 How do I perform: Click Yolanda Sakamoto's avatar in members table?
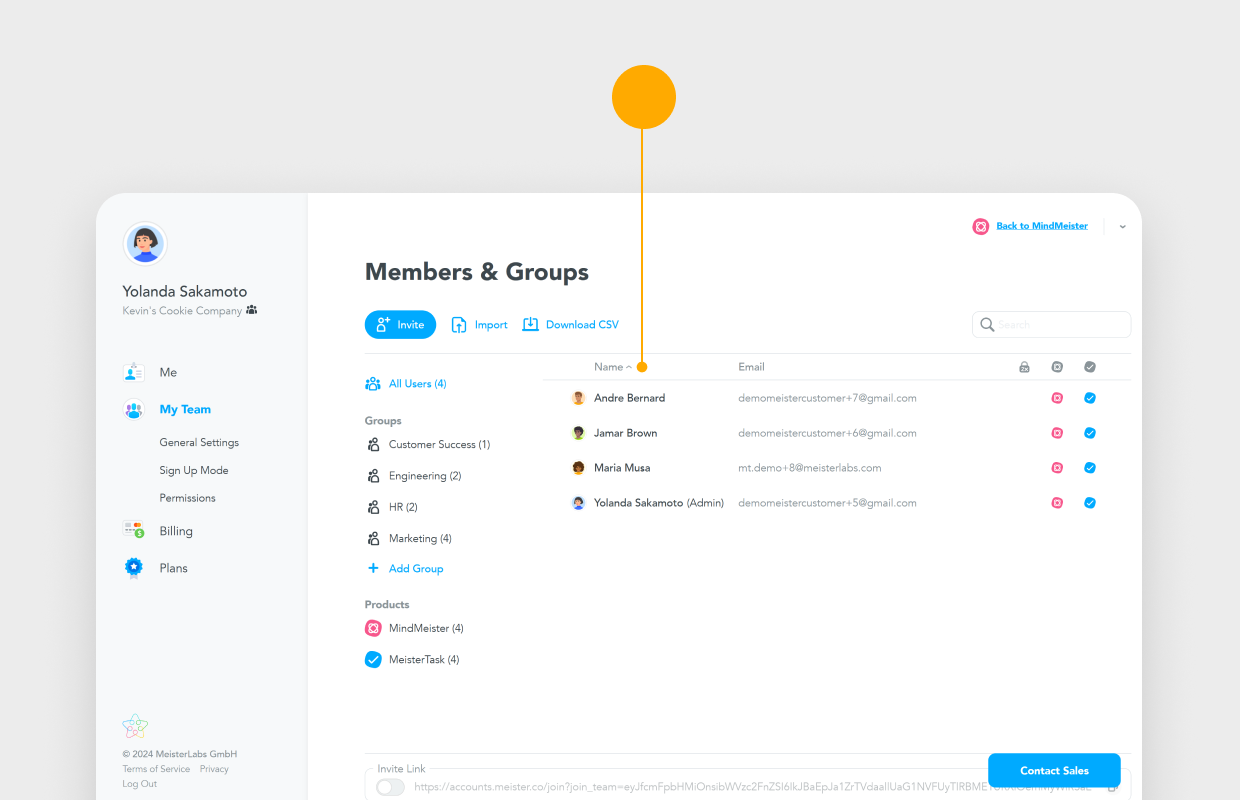coord(578,503)
